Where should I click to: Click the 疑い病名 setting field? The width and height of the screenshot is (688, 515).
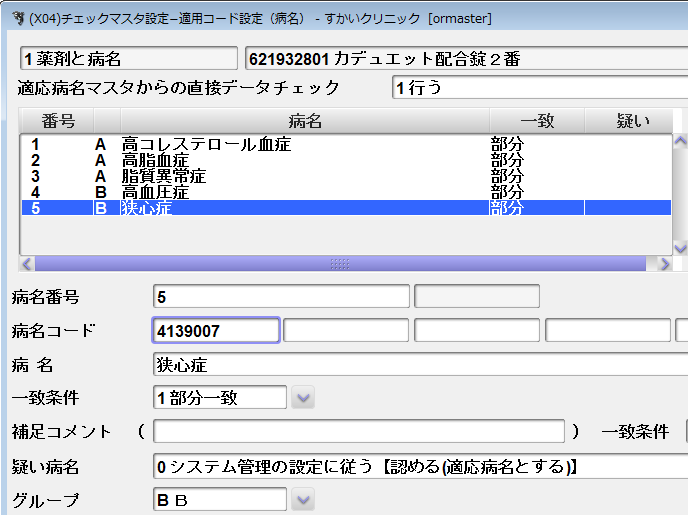(420, 466)
